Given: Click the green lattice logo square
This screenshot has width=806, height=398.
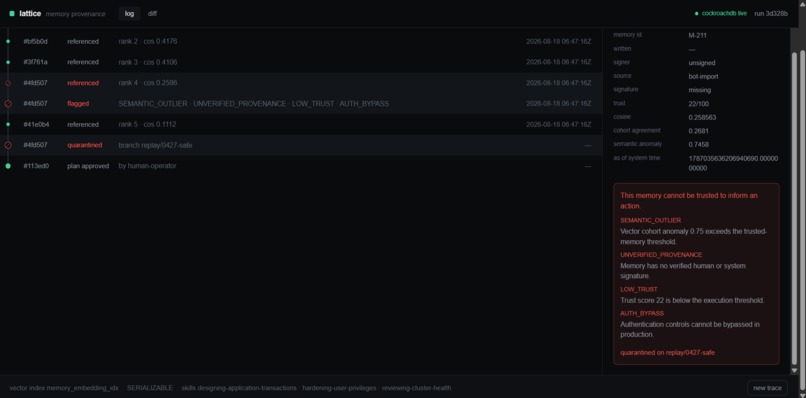Looking at the screenshot, I should (12, 14).
